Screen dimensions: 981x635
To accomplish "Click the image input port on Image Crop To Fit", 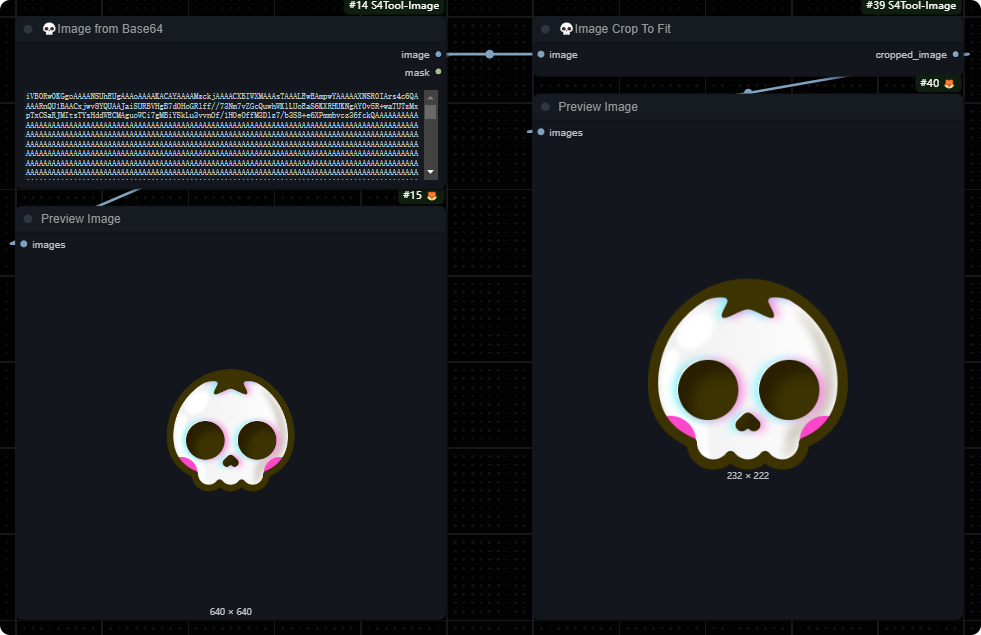I will click(541, 55).
